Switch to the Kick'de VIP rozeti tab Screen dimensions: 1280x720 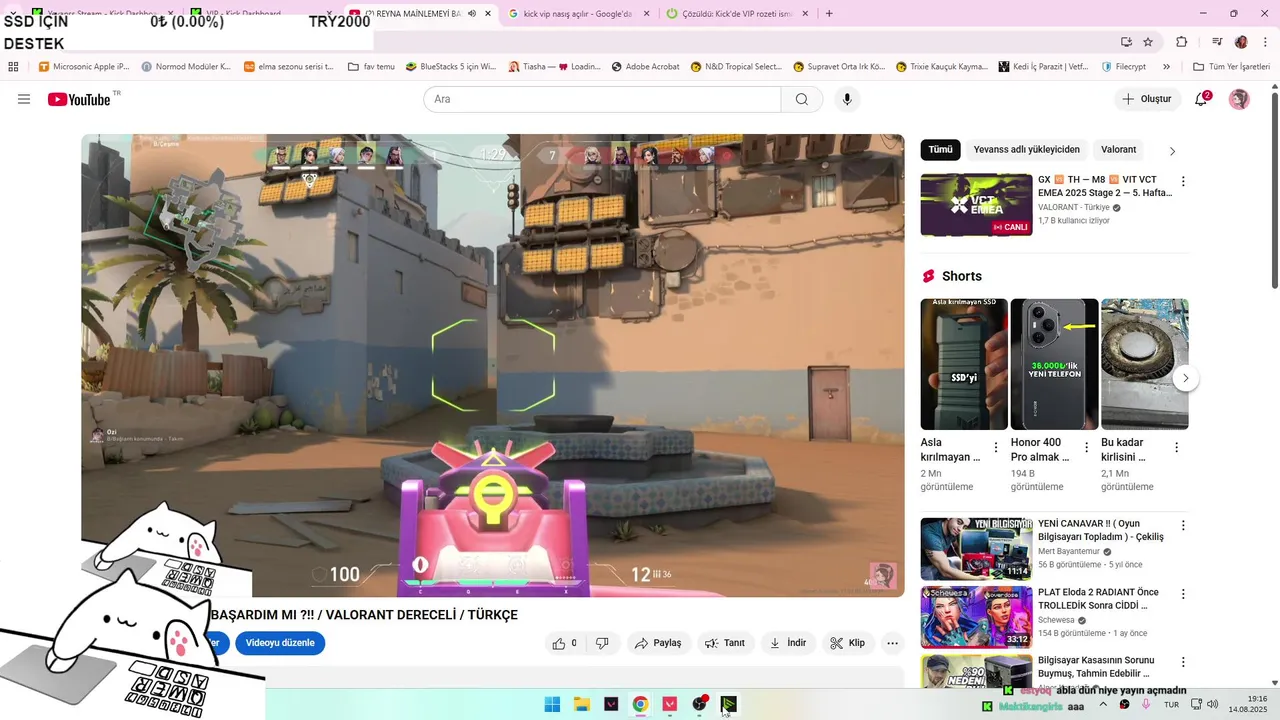[735, 14]
